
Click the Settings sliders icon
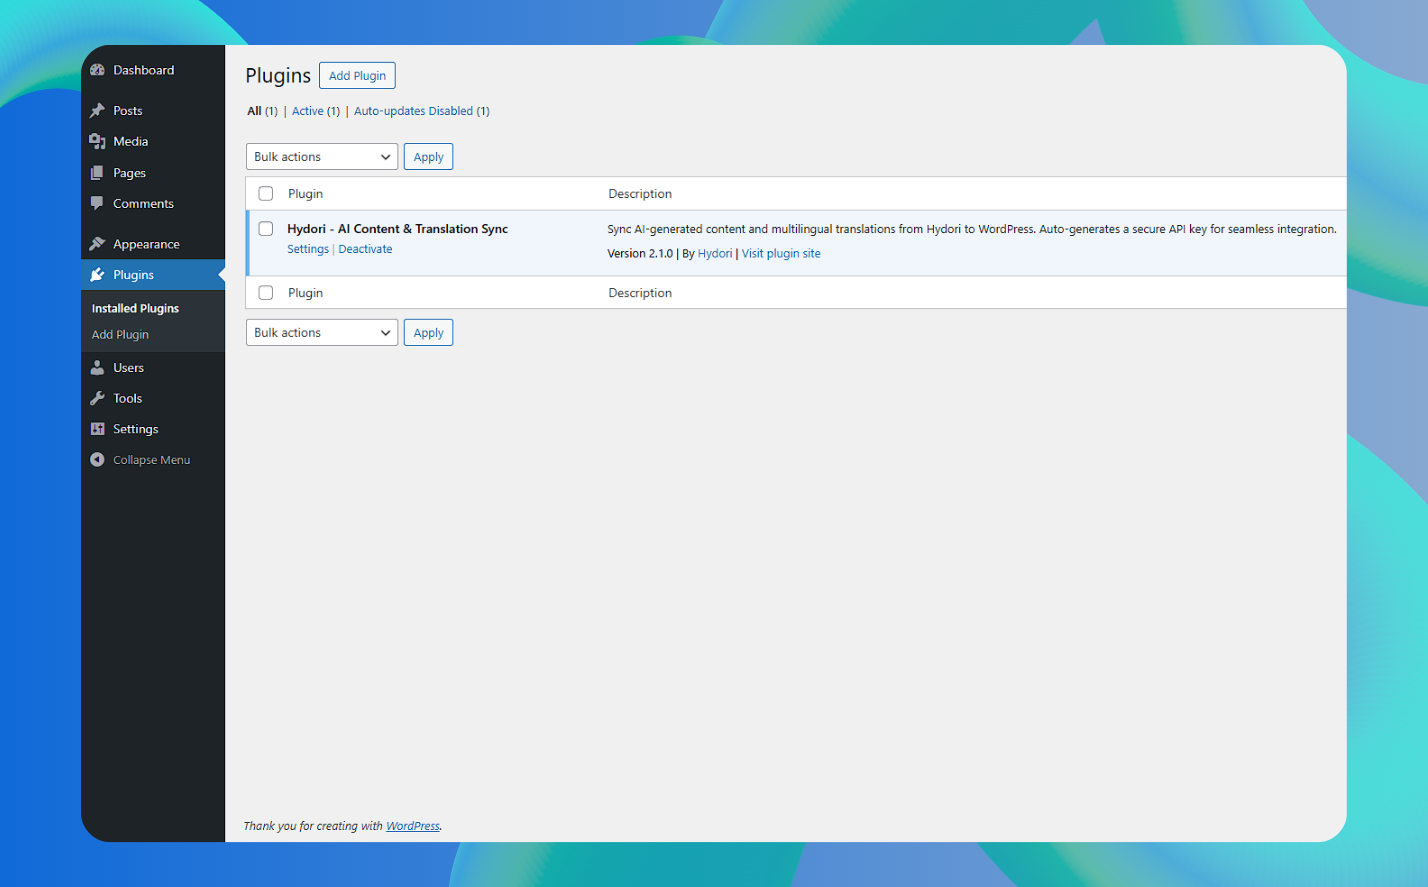click(x=97, y=429)
